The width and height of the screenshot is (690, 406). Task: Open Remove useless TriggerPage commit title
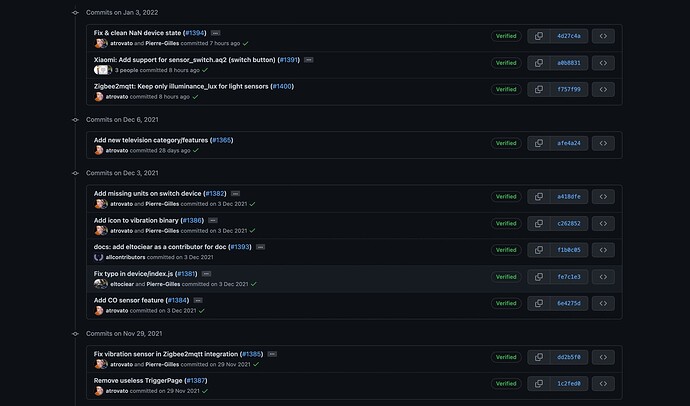139,380
